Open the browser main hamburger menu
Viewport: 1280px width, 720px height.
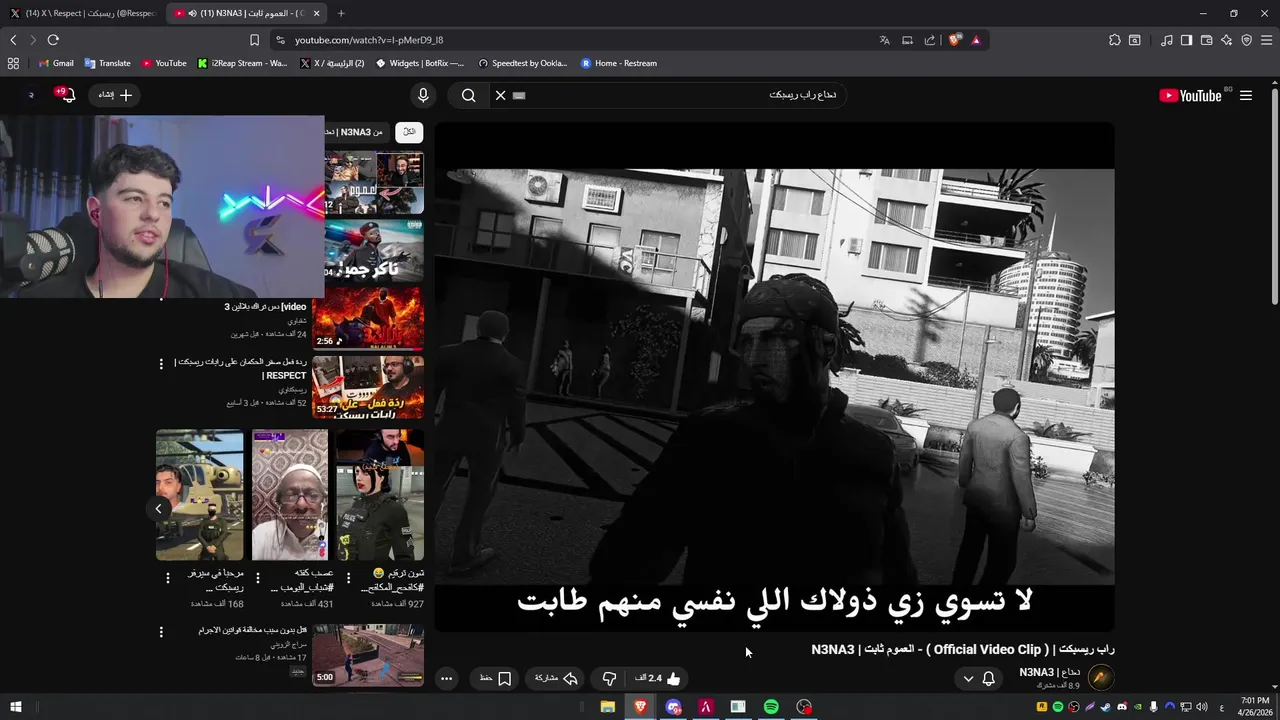point(1266,40)
